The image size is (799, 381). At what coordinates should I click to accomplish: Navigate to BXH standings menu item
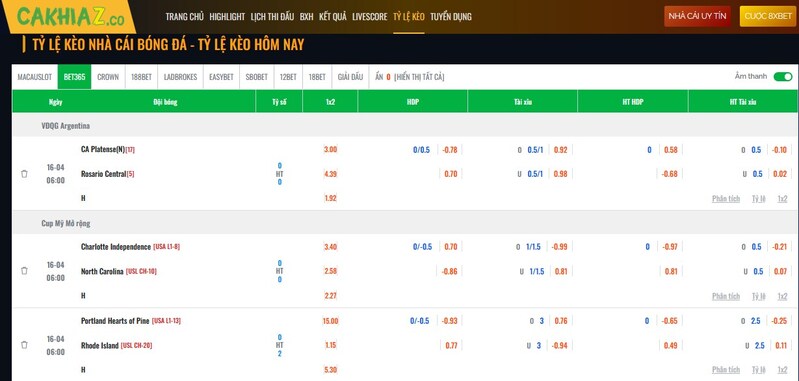[x=307, y=17]
